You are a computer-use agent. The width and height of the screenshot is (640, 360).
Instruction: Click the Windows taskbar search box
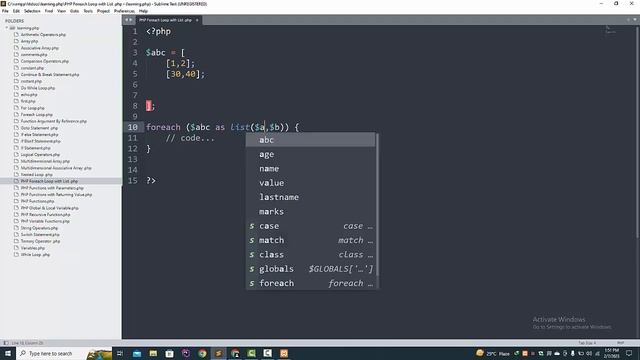pos(64,353)
